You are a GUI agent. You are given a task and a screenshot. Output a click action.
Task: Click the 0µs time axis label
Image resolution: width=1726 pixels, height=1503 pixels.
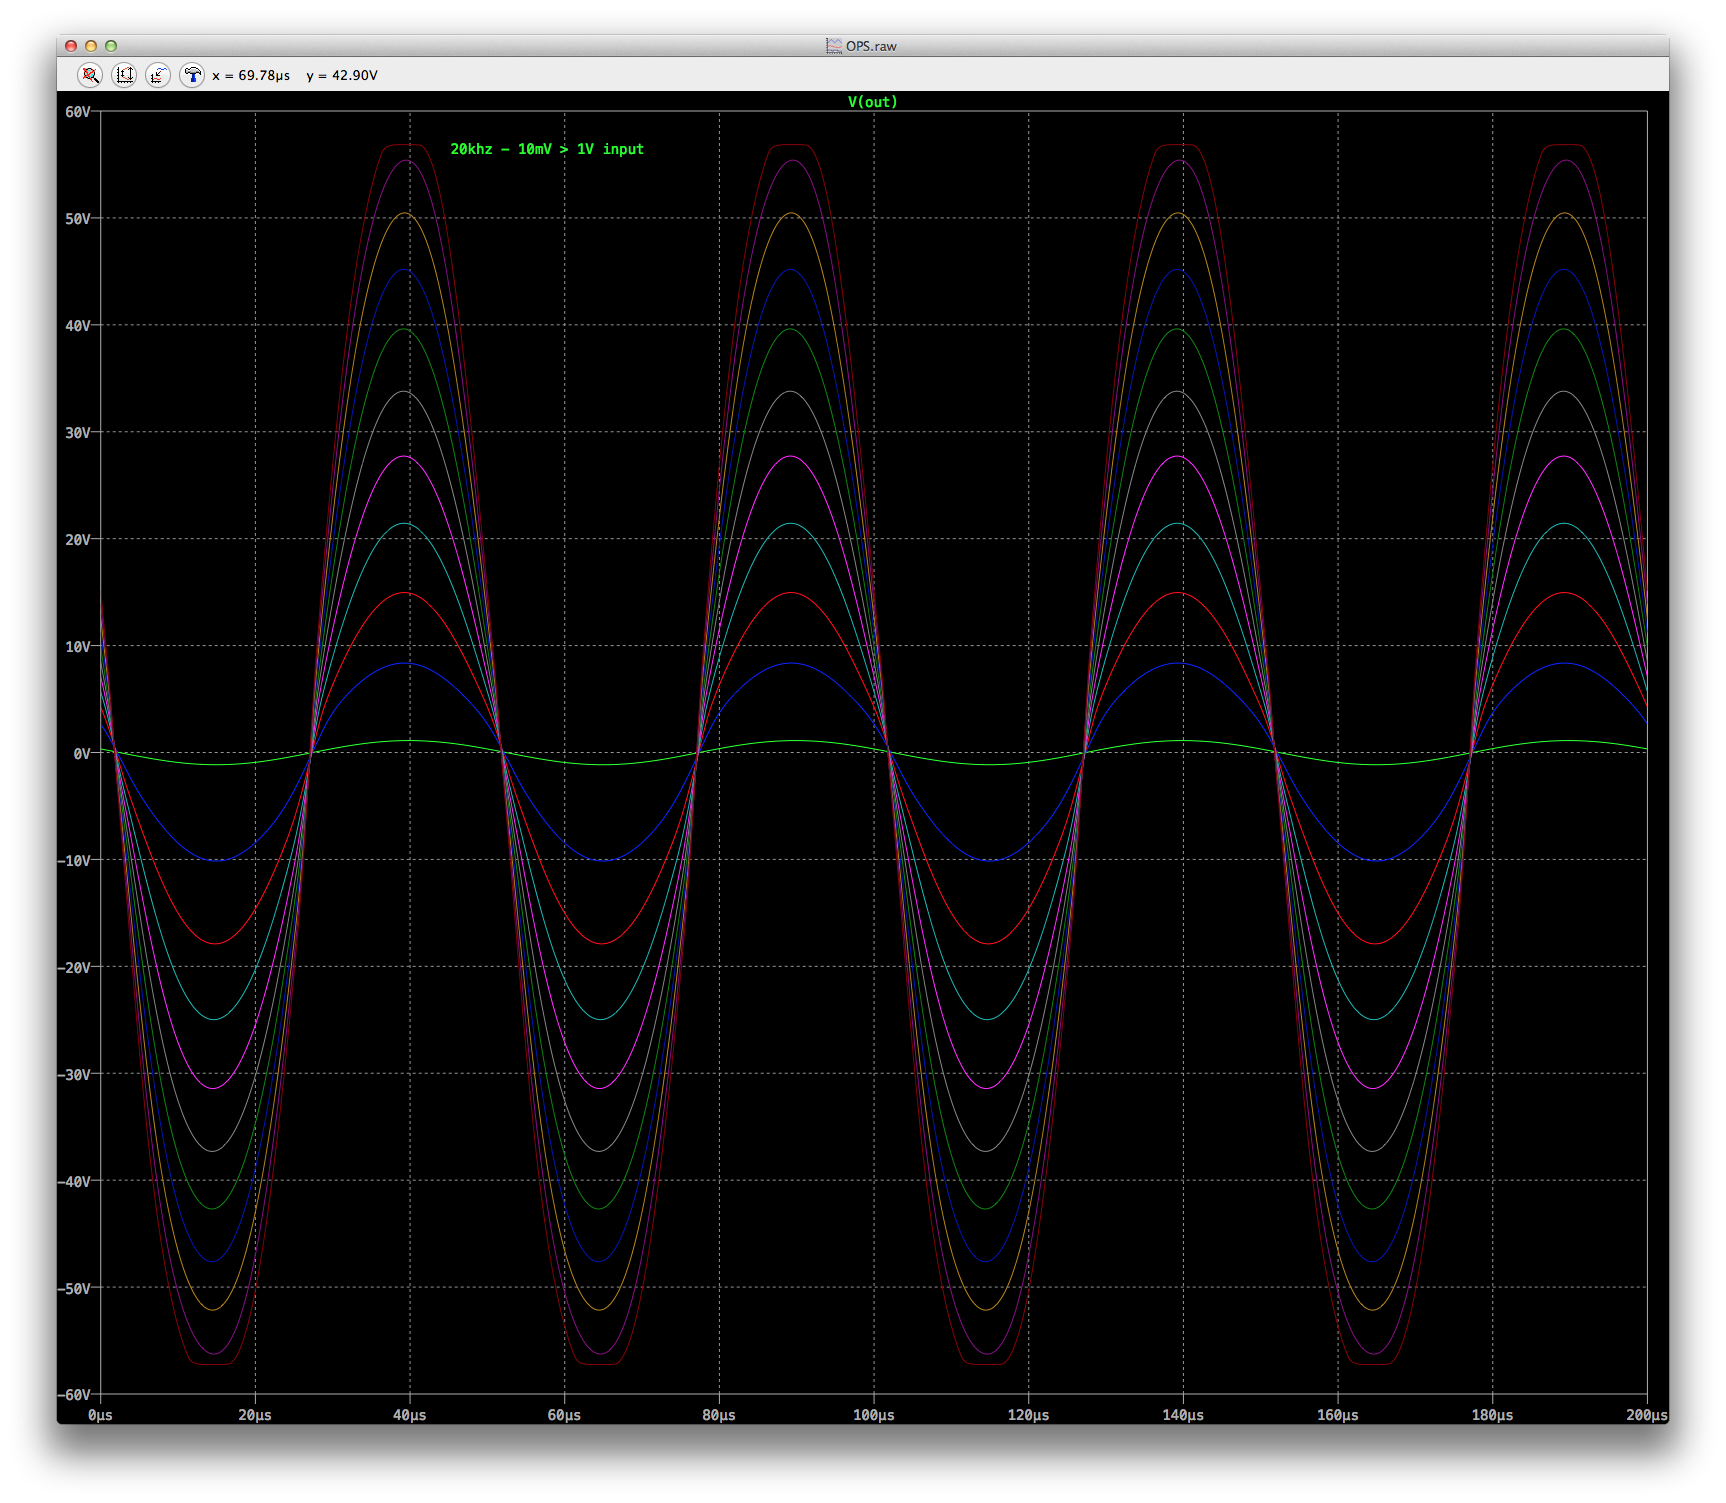(x=100, y=1415)
